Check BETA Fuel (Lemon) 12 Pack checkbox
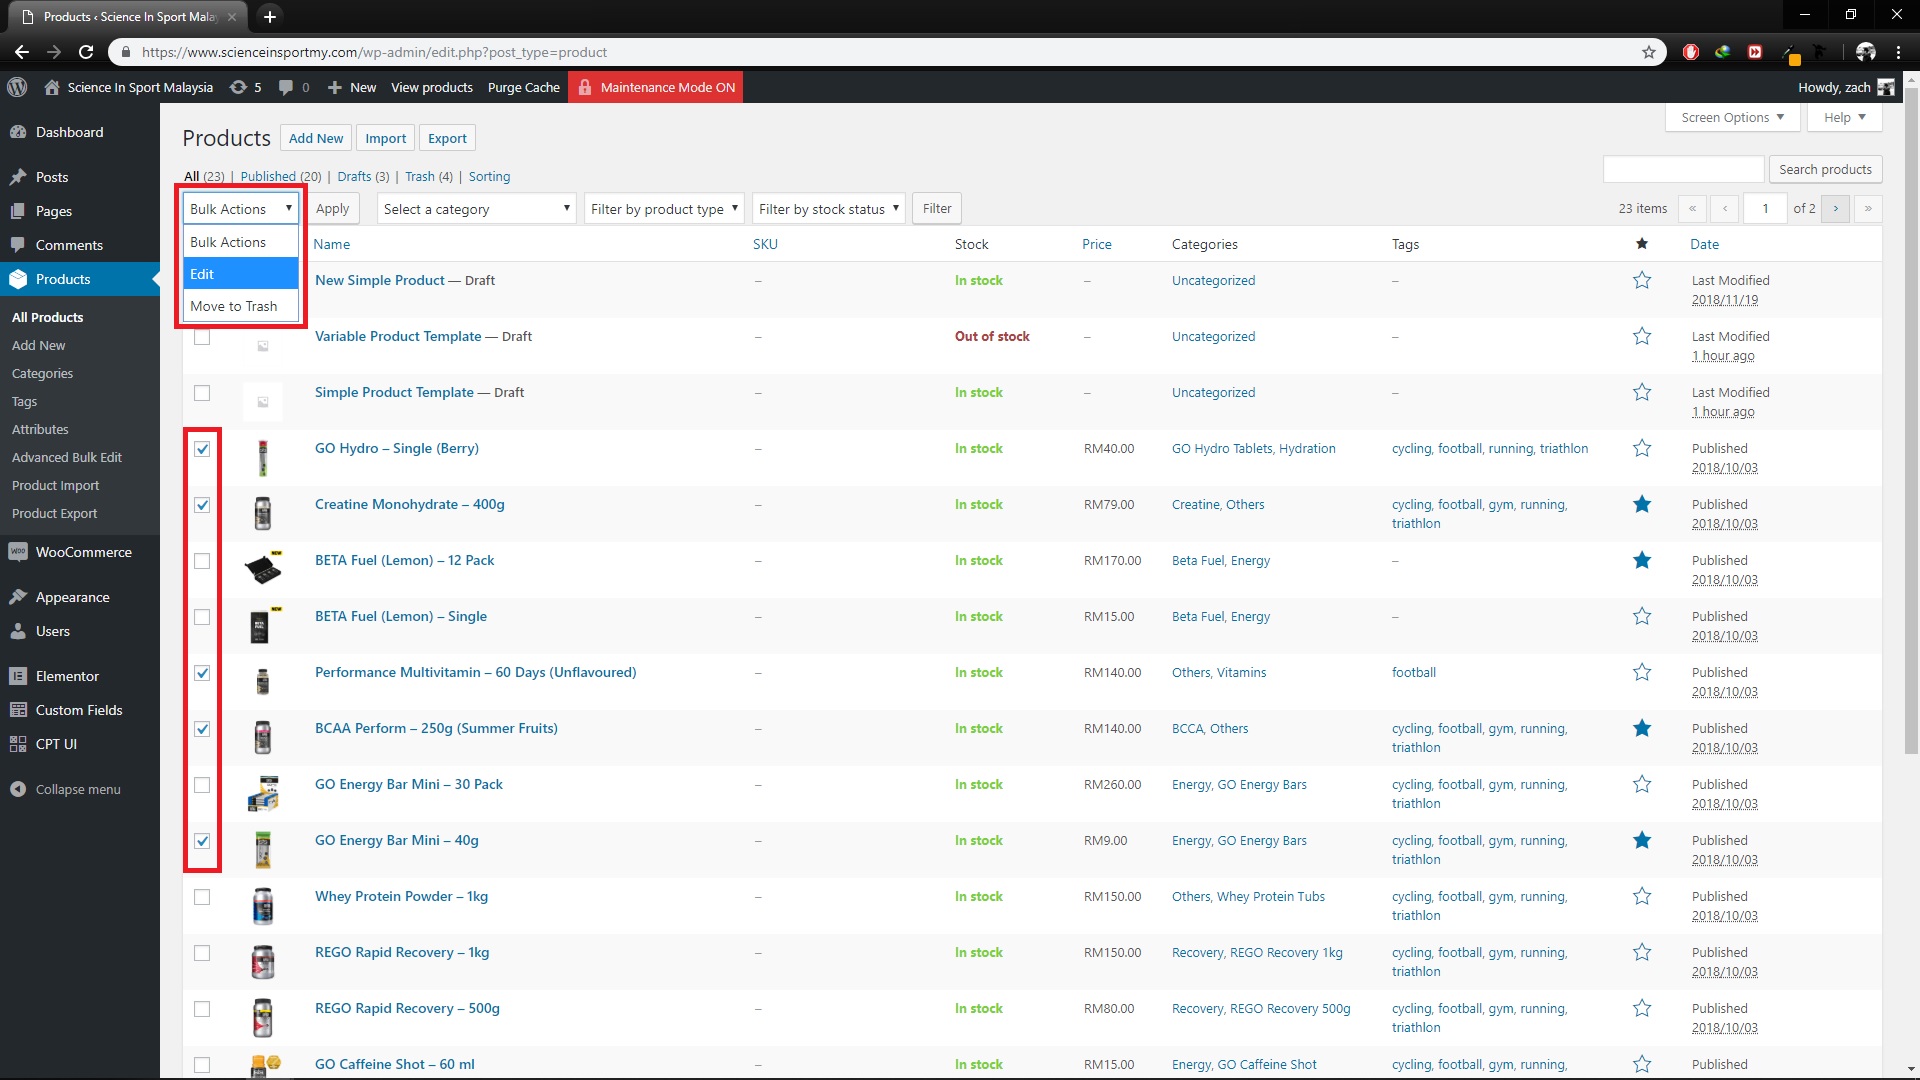 point(202,561)
